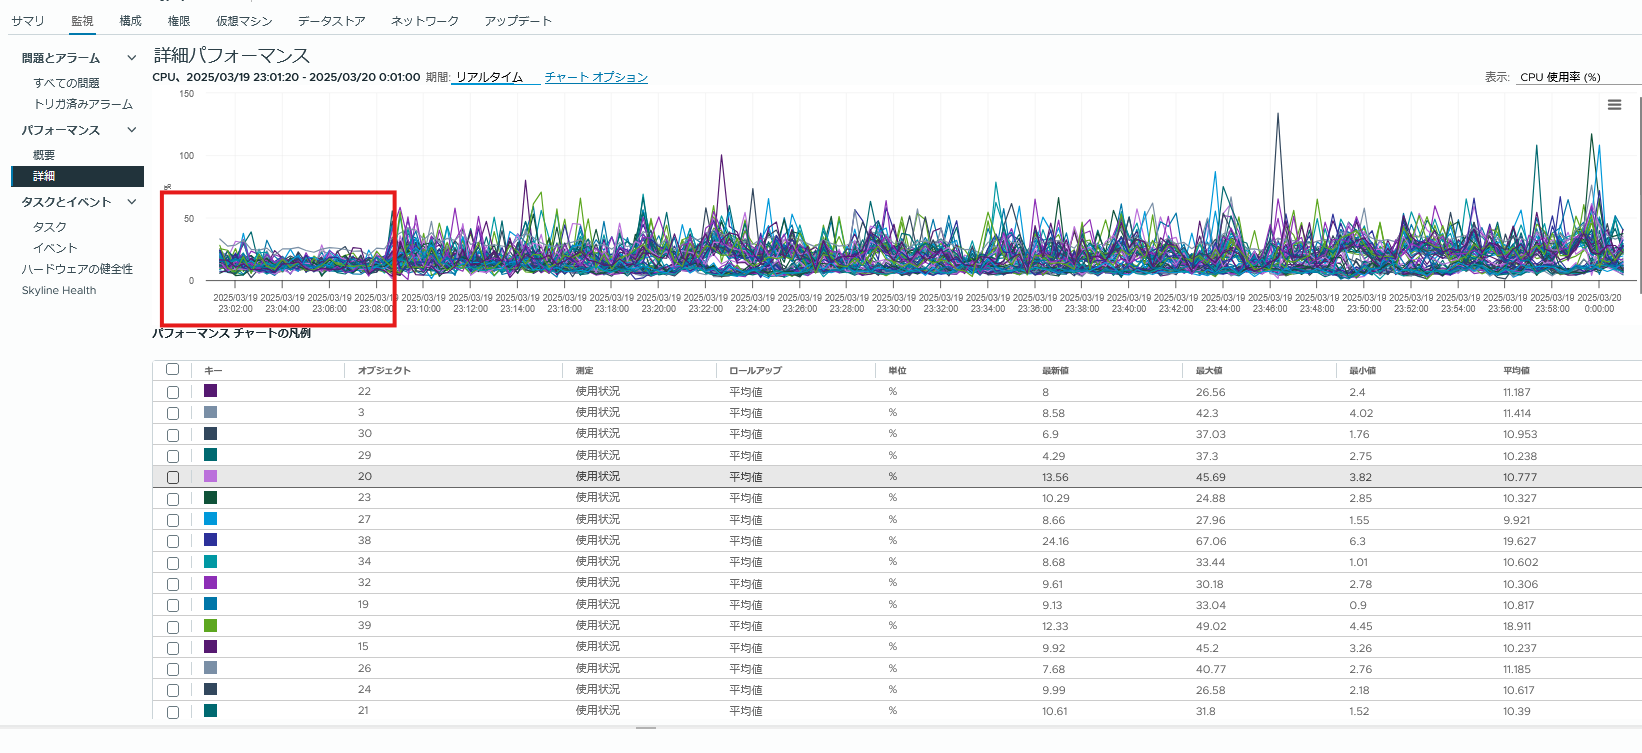Sort by the 最小値 column header

click(x=1362, y=371)
